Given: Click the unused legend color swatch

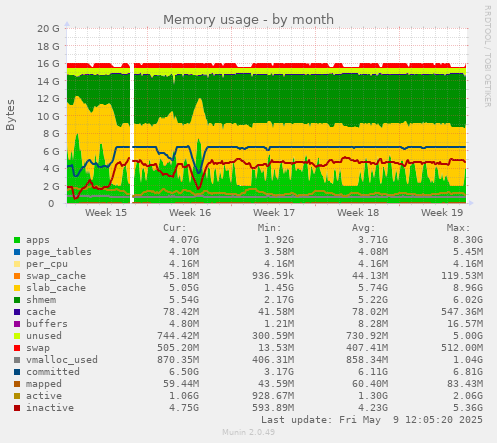Looking at the screenshot, I should tap(17, 336).
